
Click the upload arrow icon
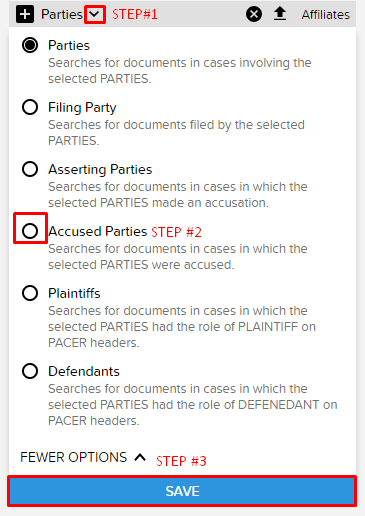[x=280, y=14]
